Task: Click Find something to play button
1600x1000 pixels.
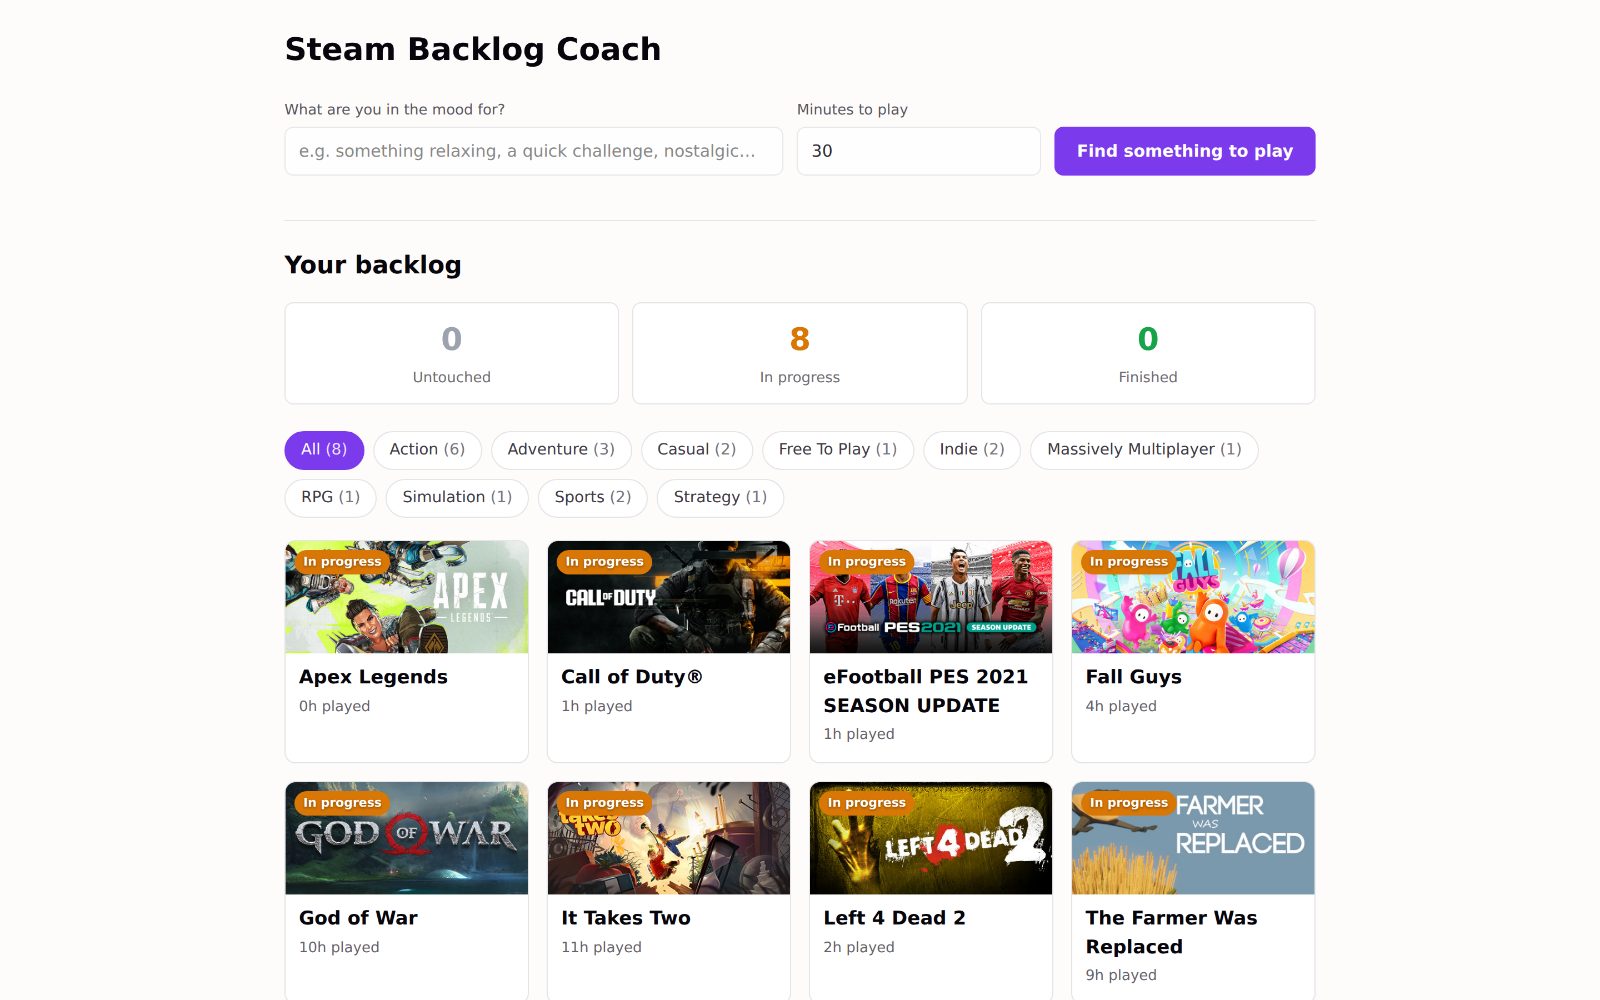Action: 1184,151
